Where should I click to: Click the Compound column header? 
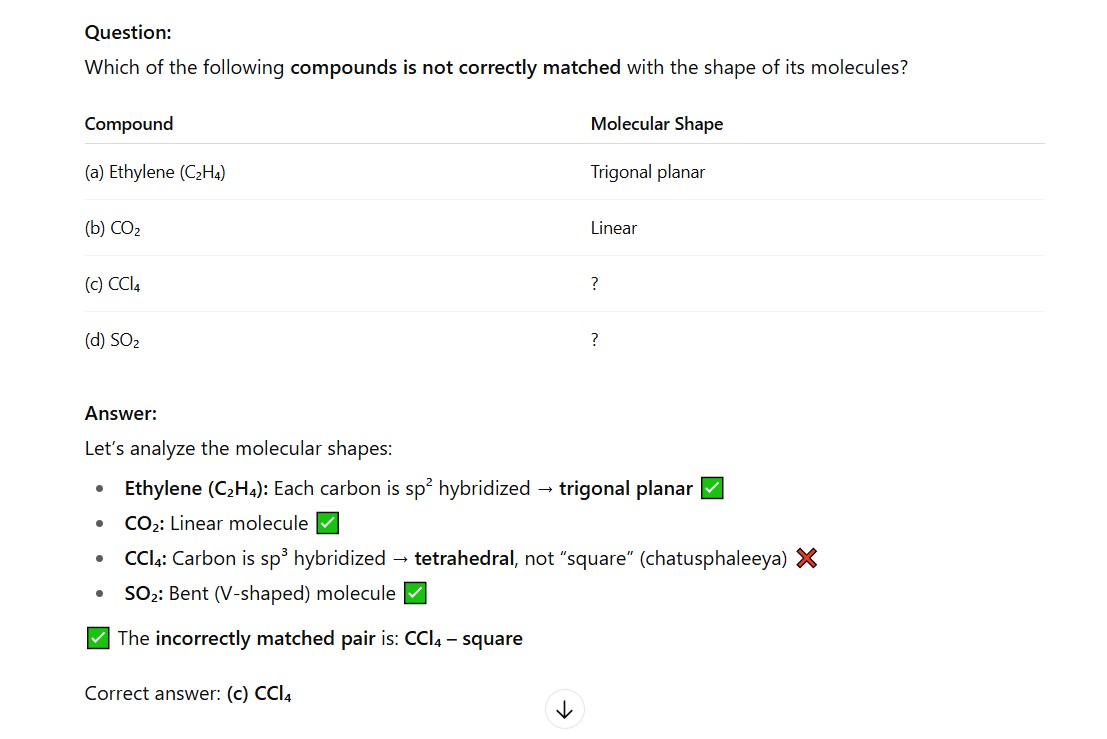(129, 124)
